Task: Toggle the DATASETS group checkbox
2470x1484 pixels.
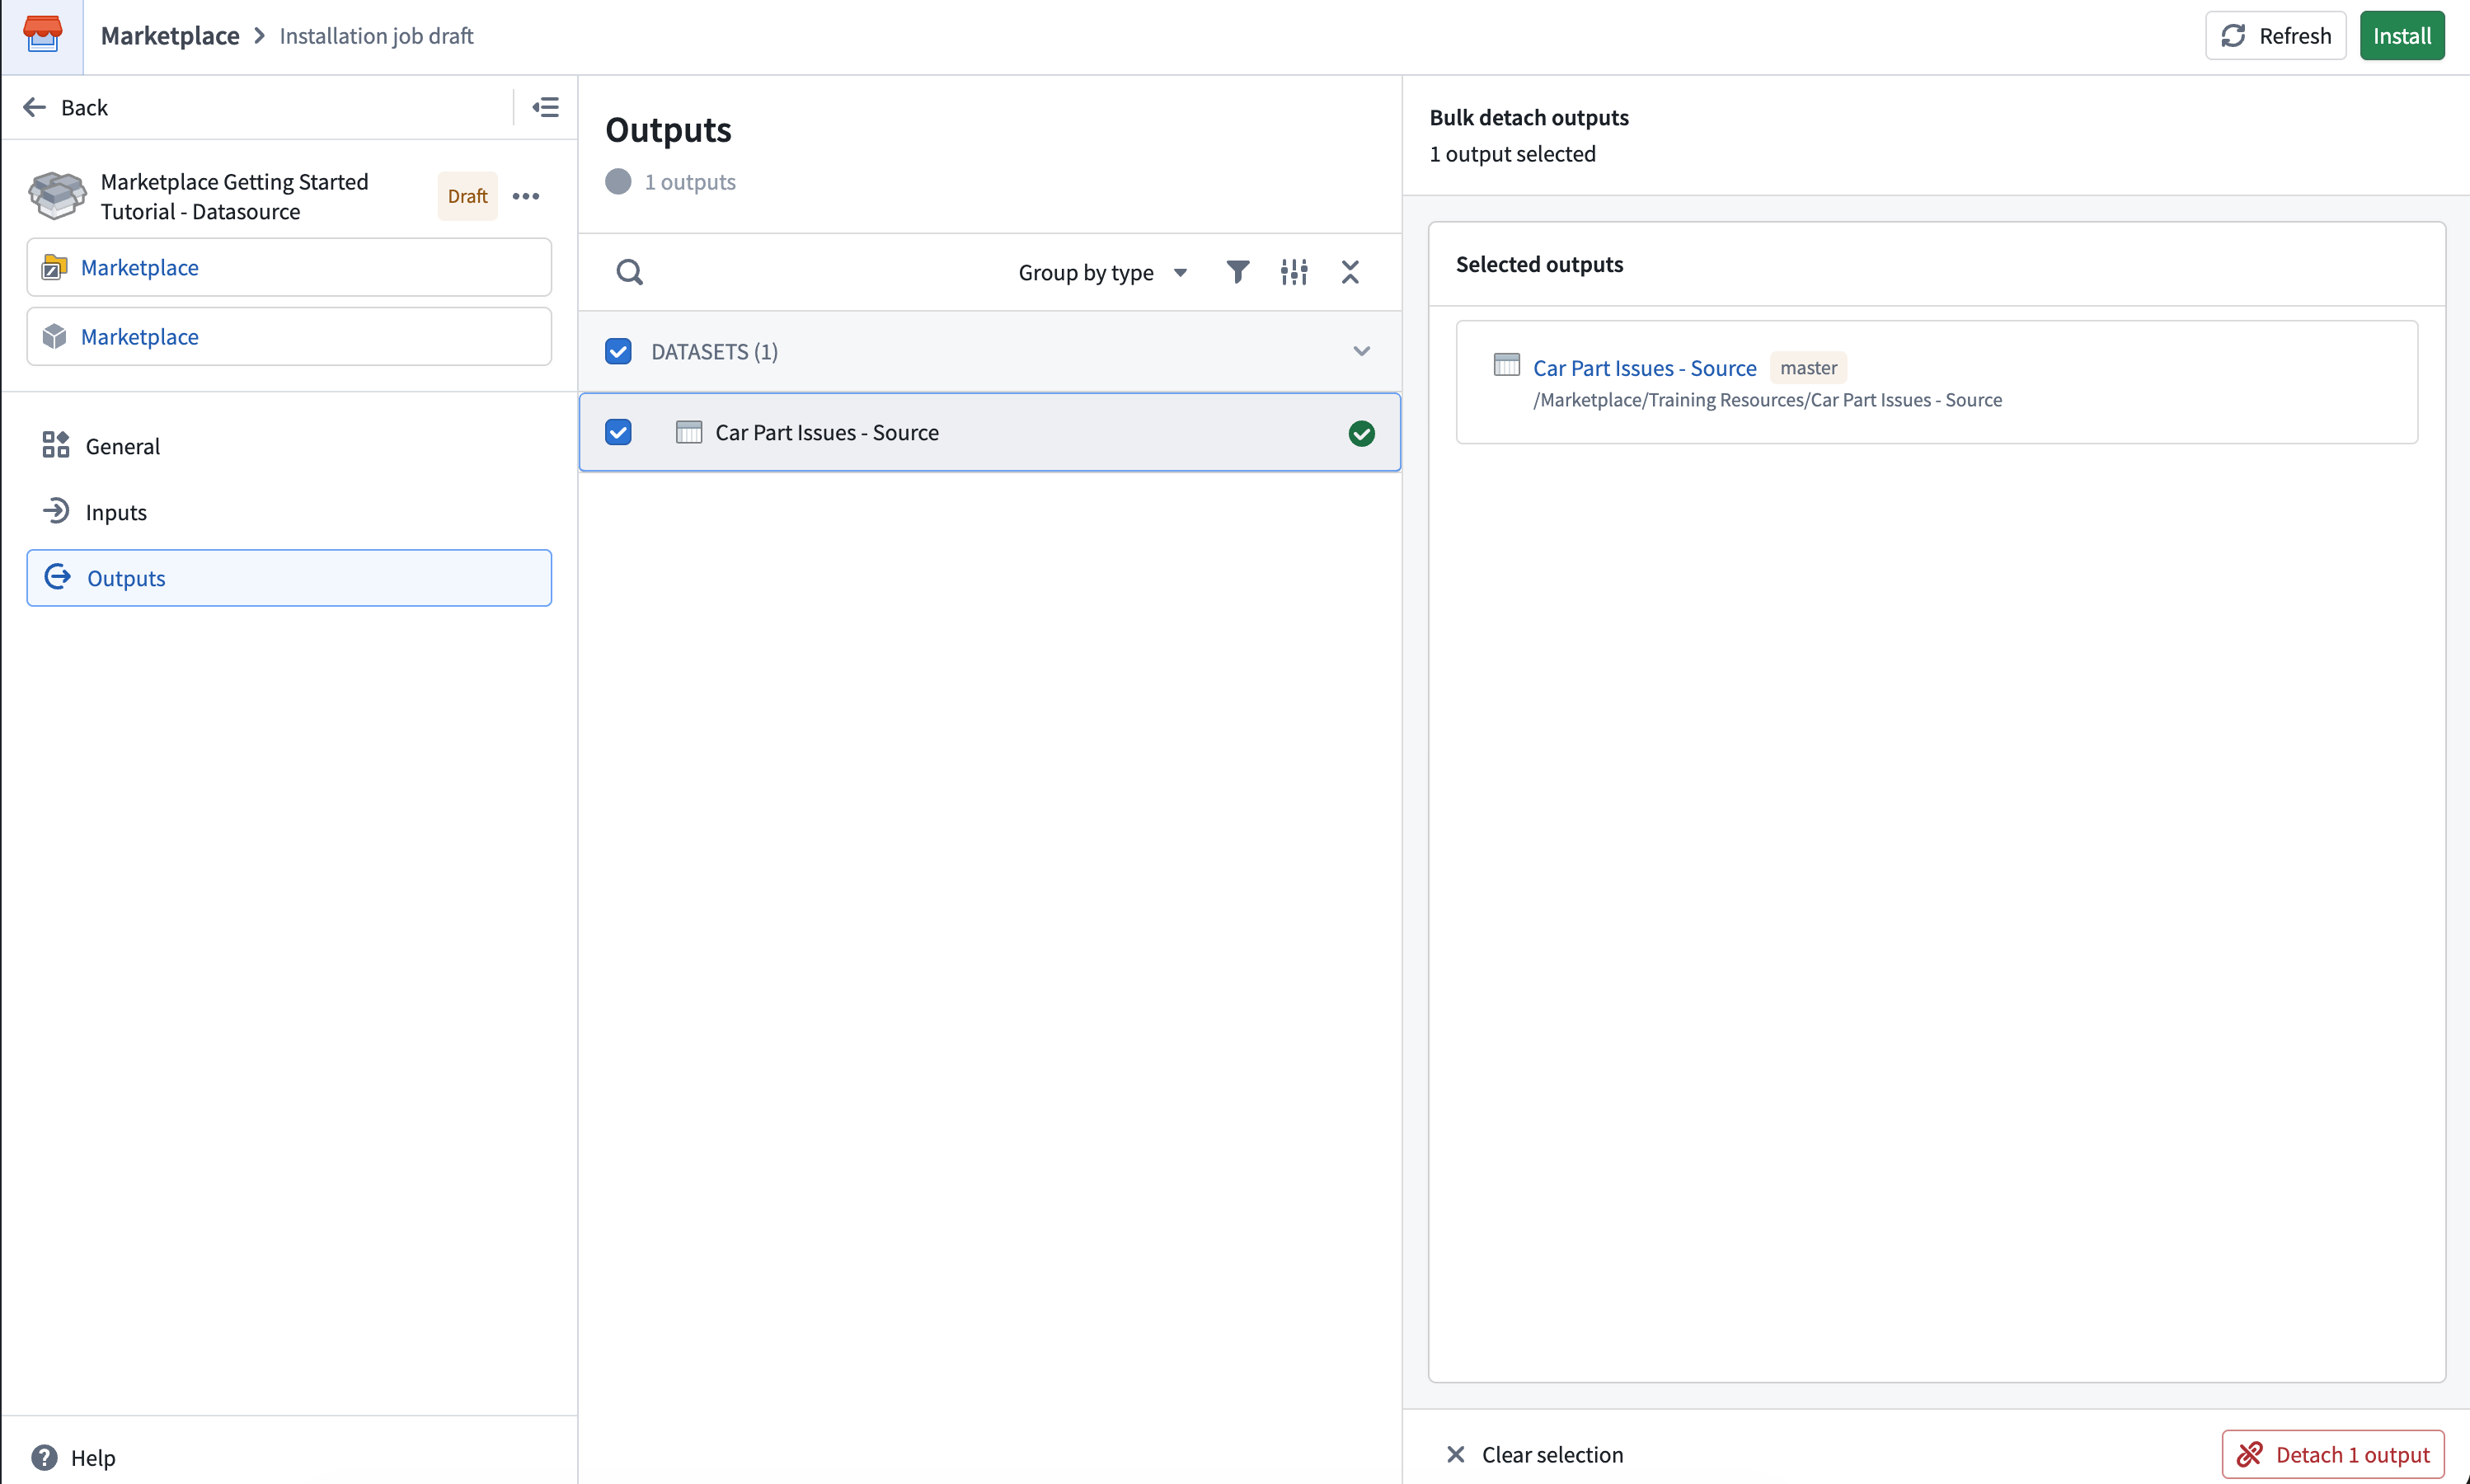Action: coord(618,351)
